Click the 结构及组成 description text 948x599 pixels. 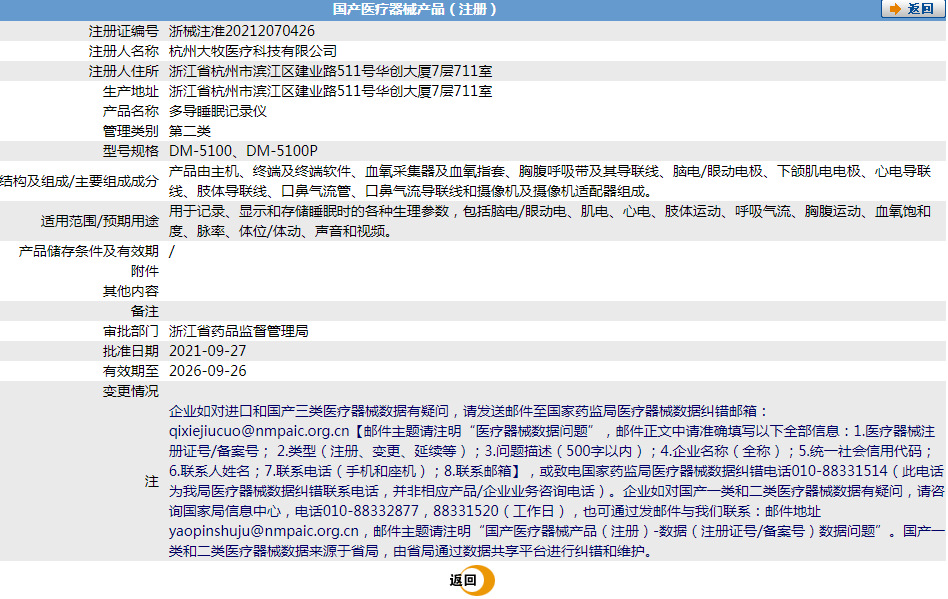point(550,181)
